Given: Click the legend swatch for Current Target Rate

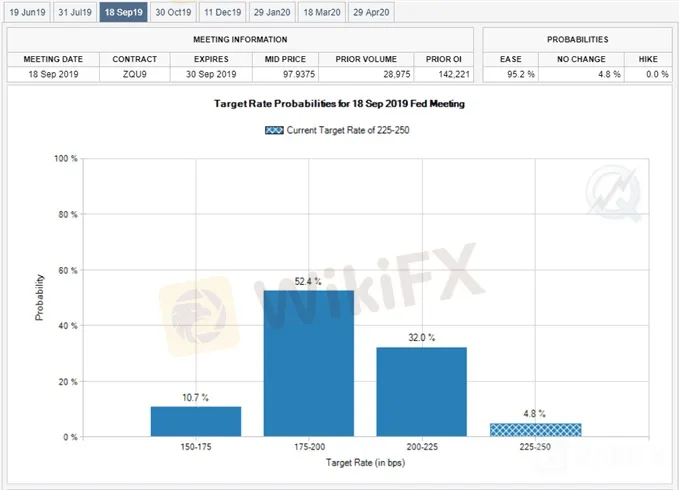Looking at the screenshot, I should [x=274, y=130].
